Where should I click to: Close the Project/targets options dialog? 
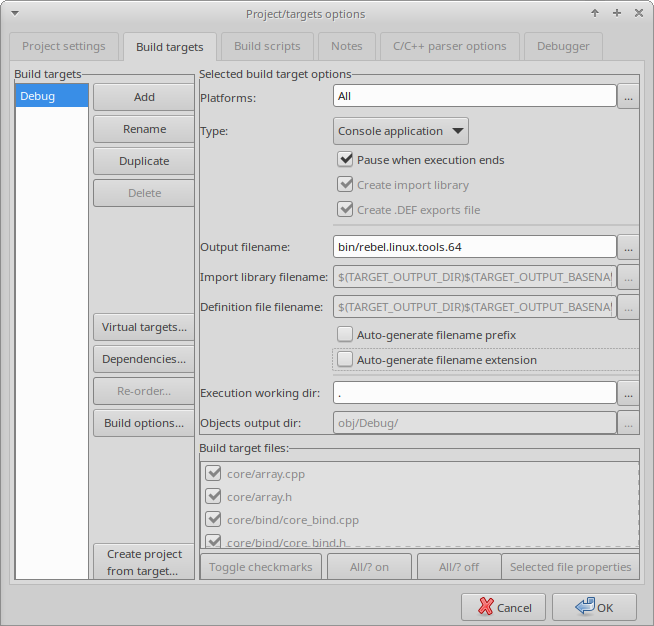(x=639, y=13)
